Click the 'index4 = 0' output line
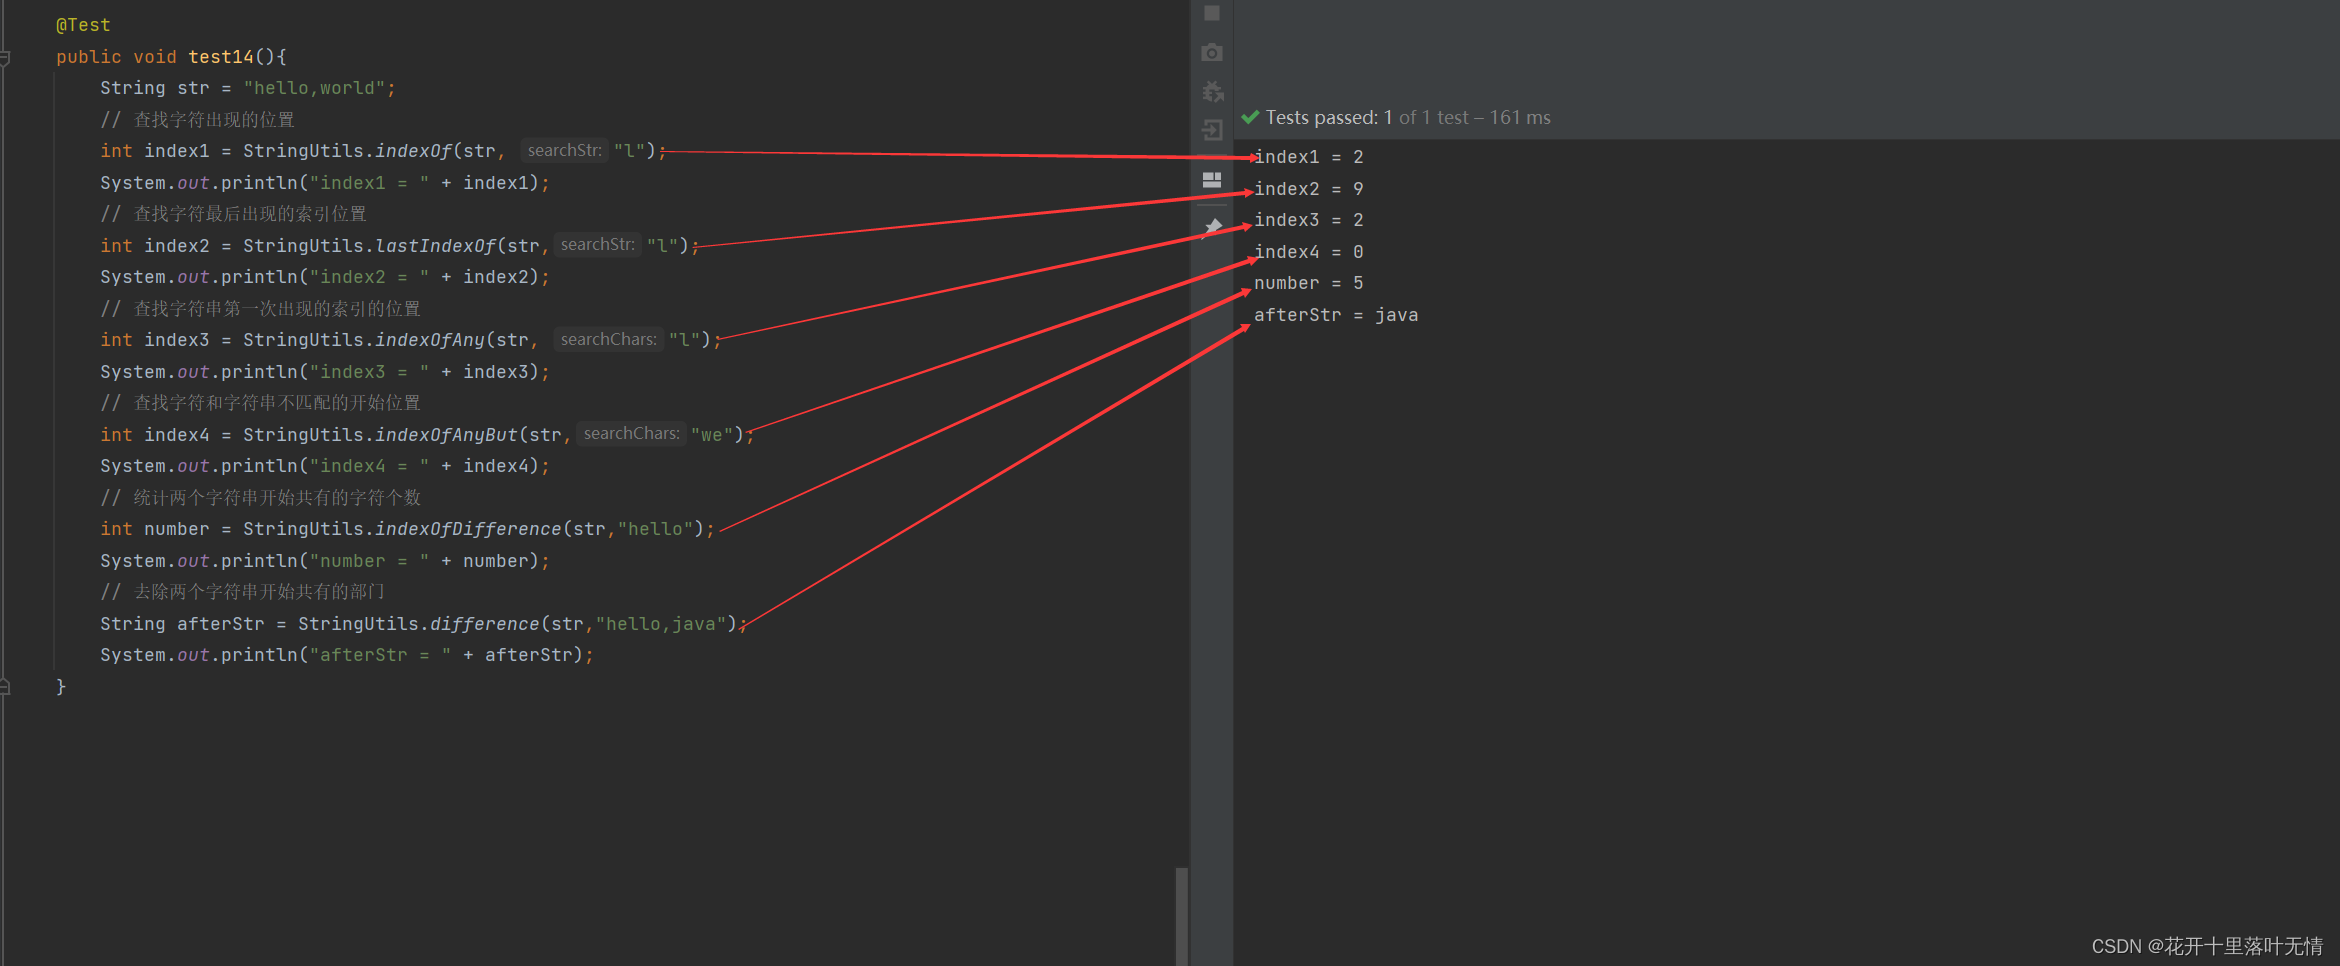The image size is (2340, 966). 1309,252
